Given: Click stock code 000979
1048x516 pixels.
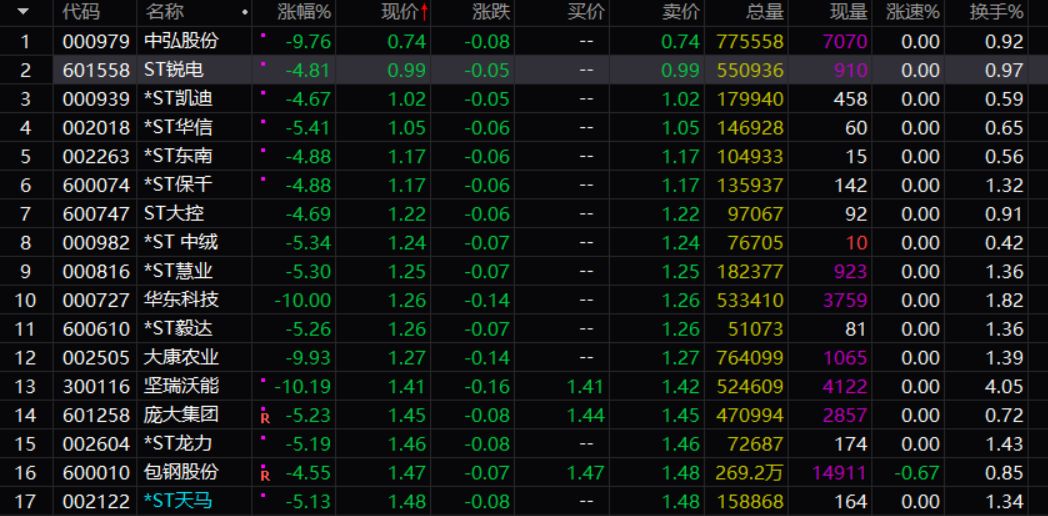Looking at the screenshot, I should [96, 42].
